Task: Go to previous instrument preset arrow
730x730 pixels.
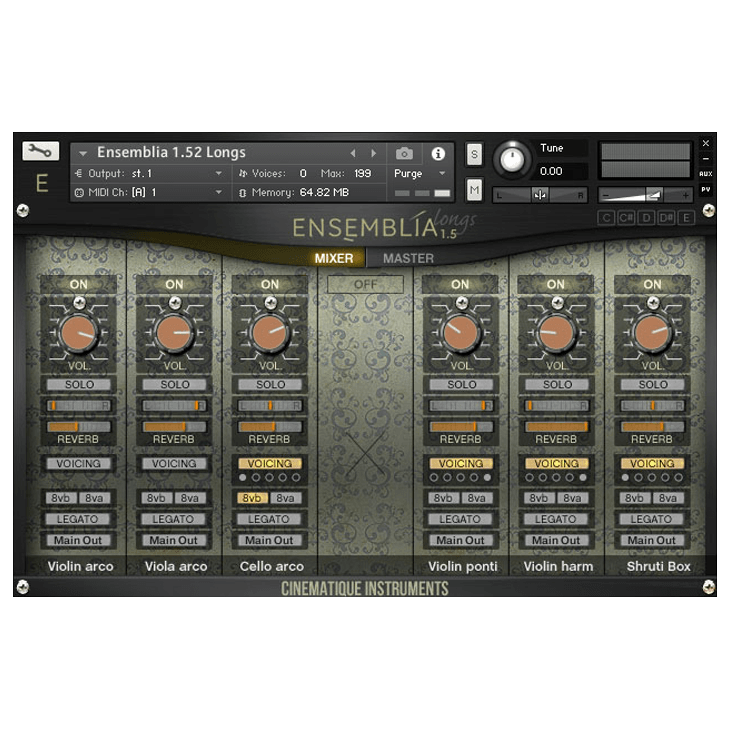Action: point(353,153)
